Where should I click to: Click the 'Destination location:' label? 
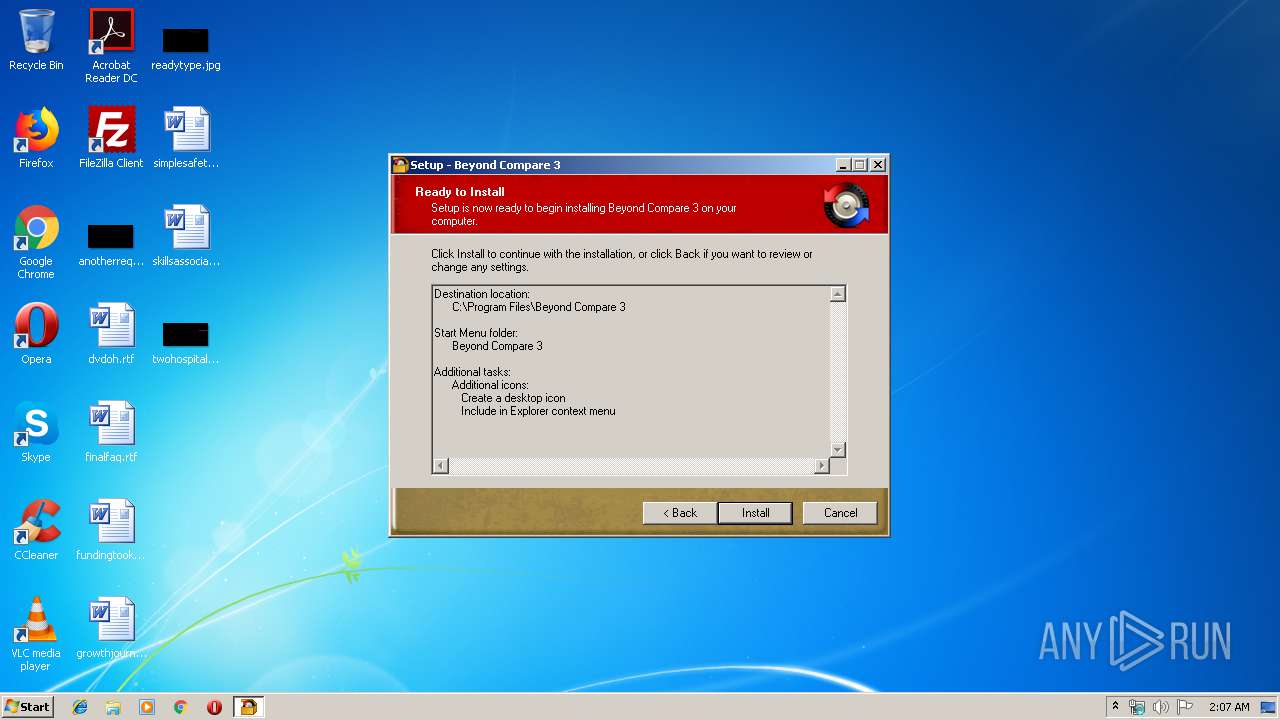coord(482,294)
